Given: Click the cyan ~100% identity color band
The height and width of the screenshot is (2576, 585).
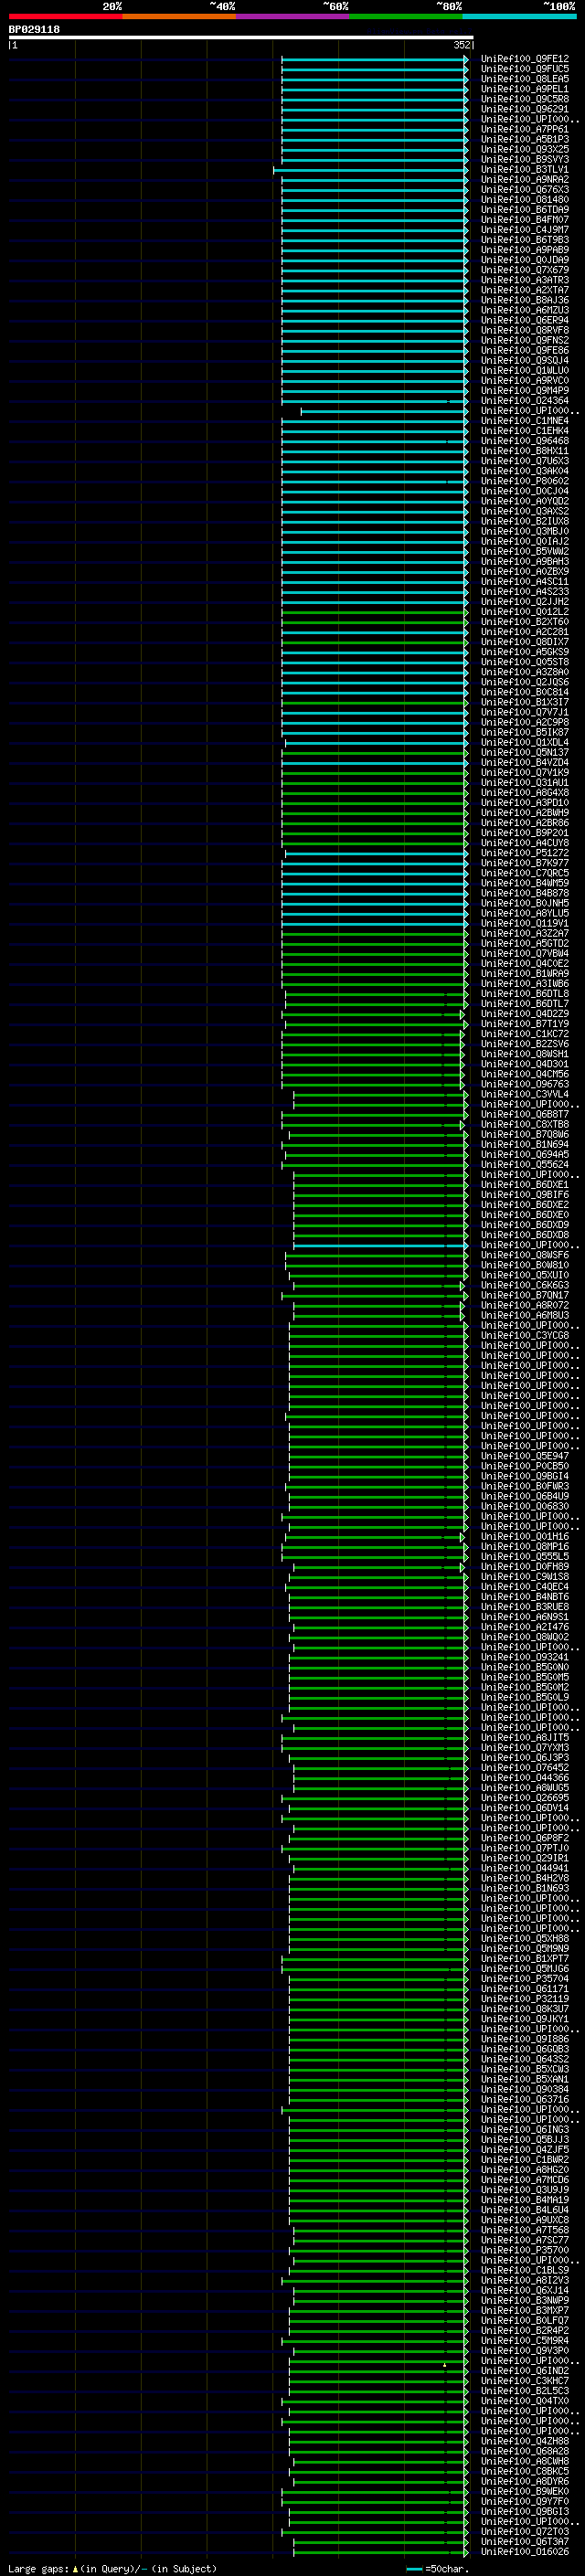Looking at the screenshot, I should tap(519, 16).
